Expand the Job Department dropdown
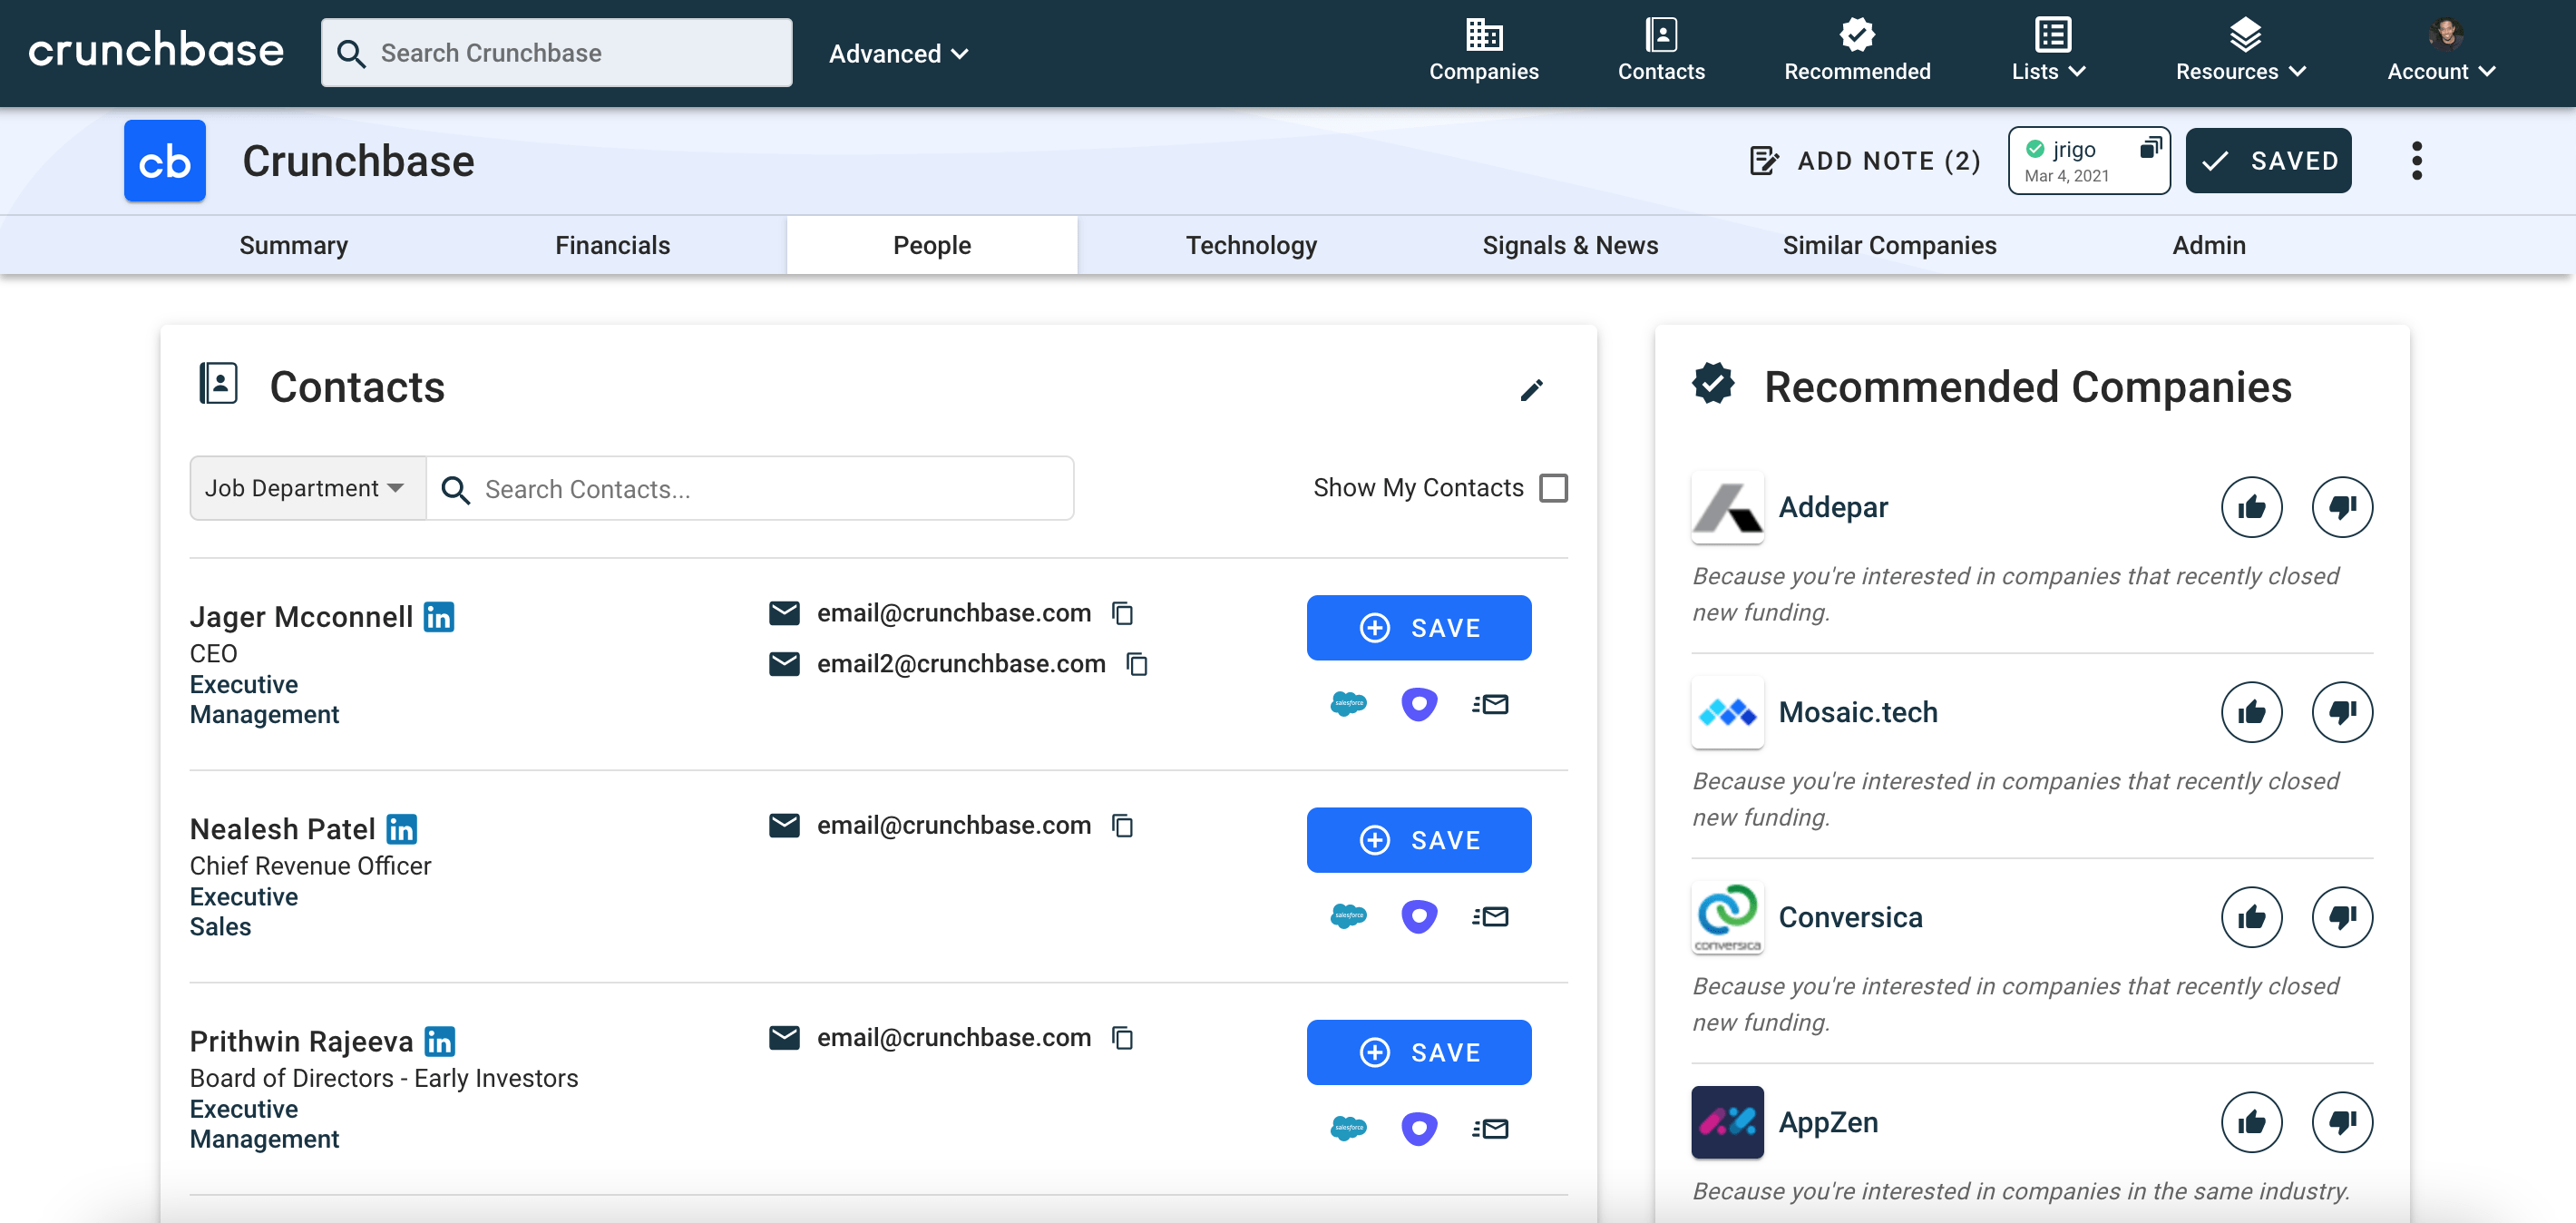The width and height of the screenshot is (2576, 1223). coord(306,488)
